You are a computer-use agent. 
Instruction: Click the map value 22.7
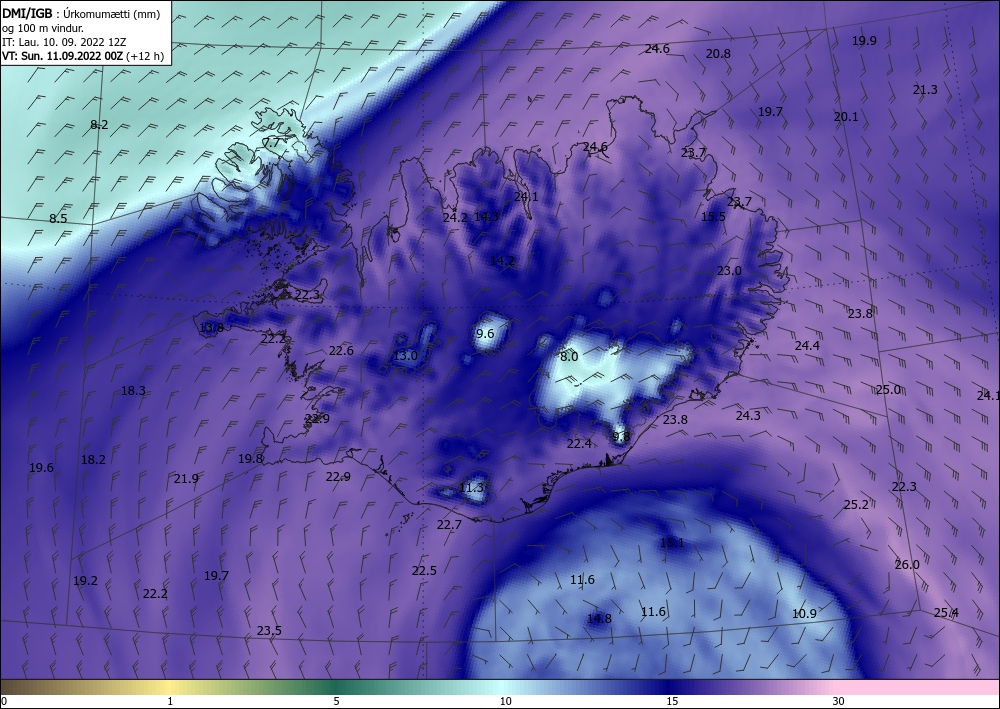(x=449, y=525)
